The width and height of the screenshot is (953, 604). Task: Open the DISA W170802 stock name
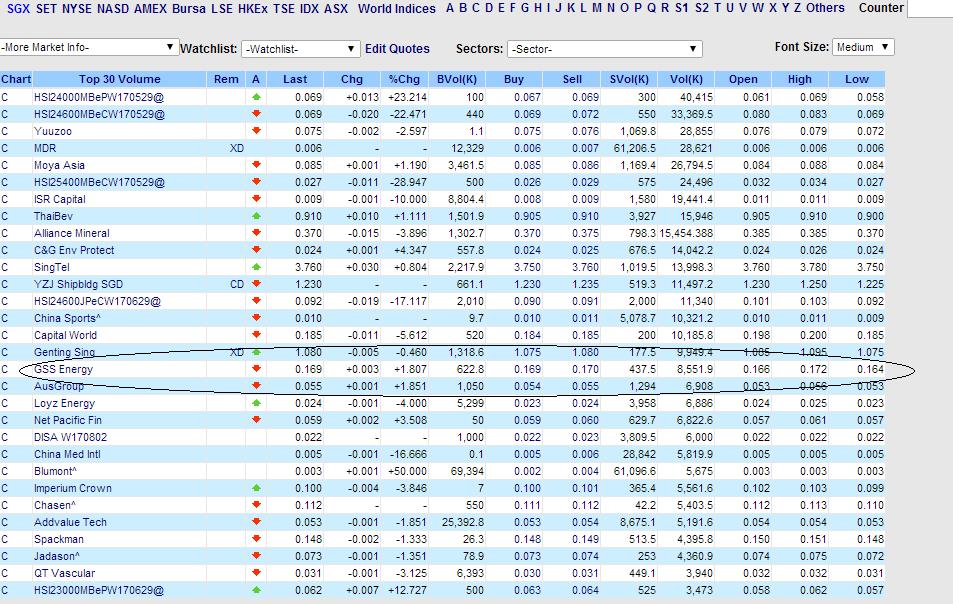(x=71, y=438)
